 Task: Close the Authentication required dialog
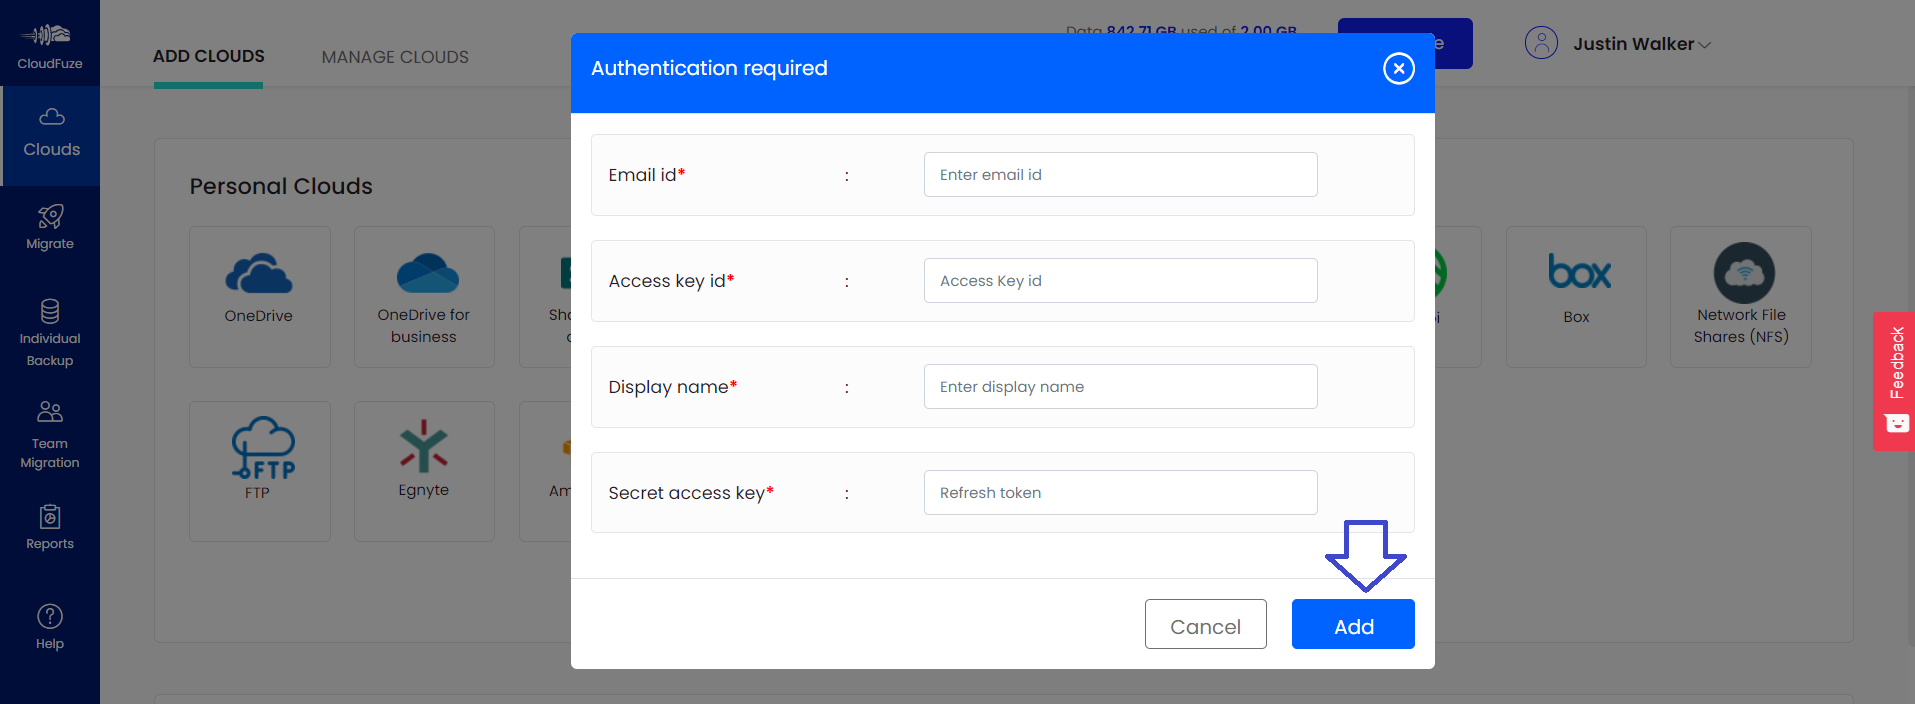tap(1398, 68)
